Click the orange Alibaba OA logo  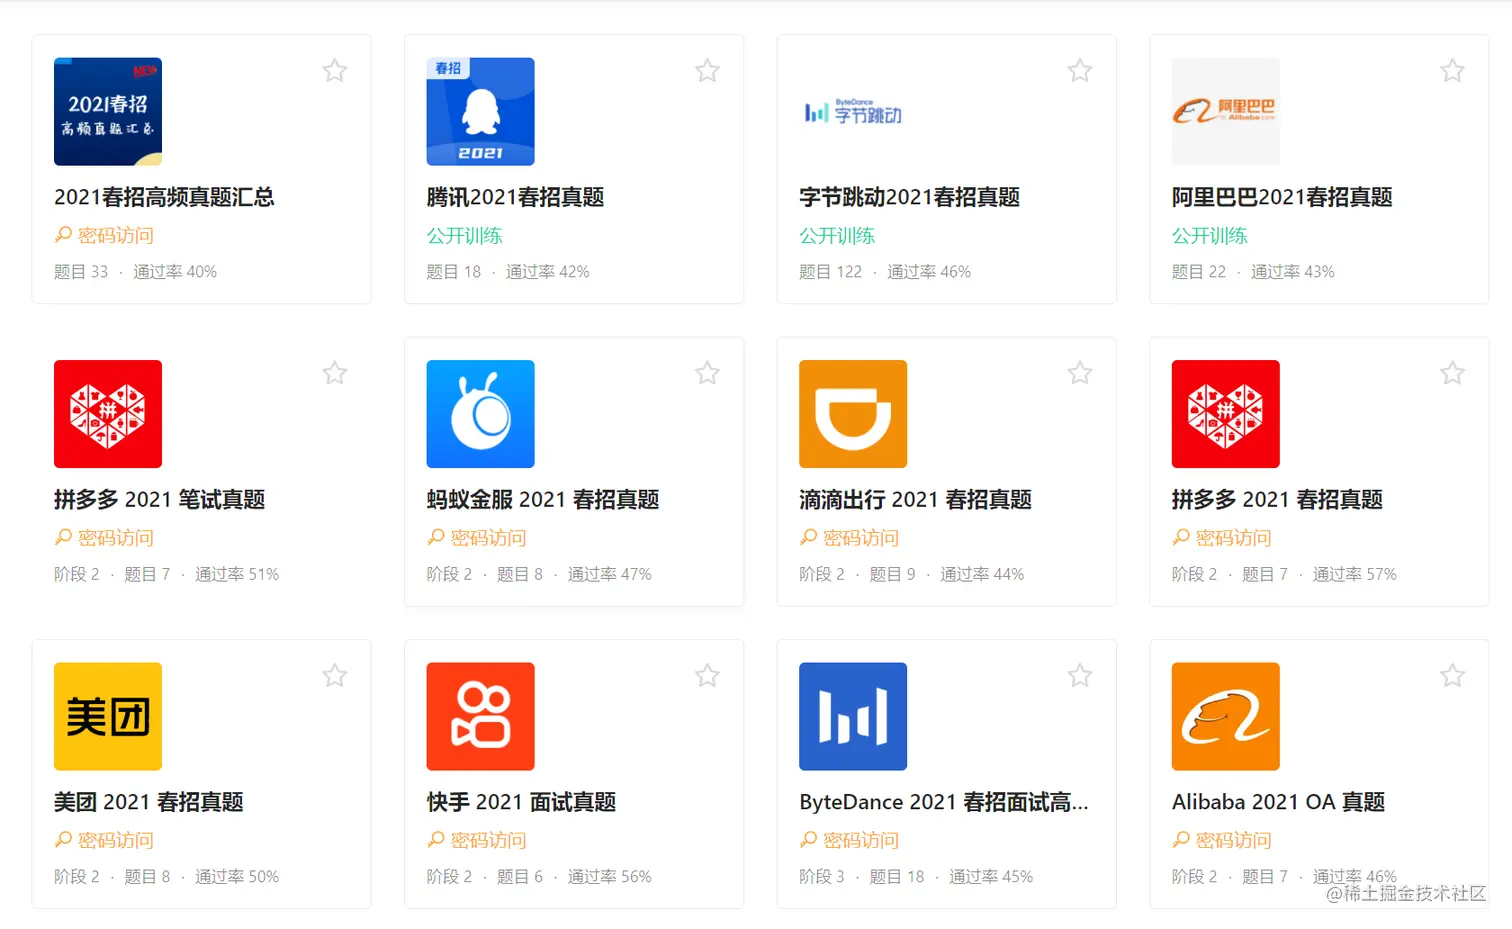pos(1225,716)
